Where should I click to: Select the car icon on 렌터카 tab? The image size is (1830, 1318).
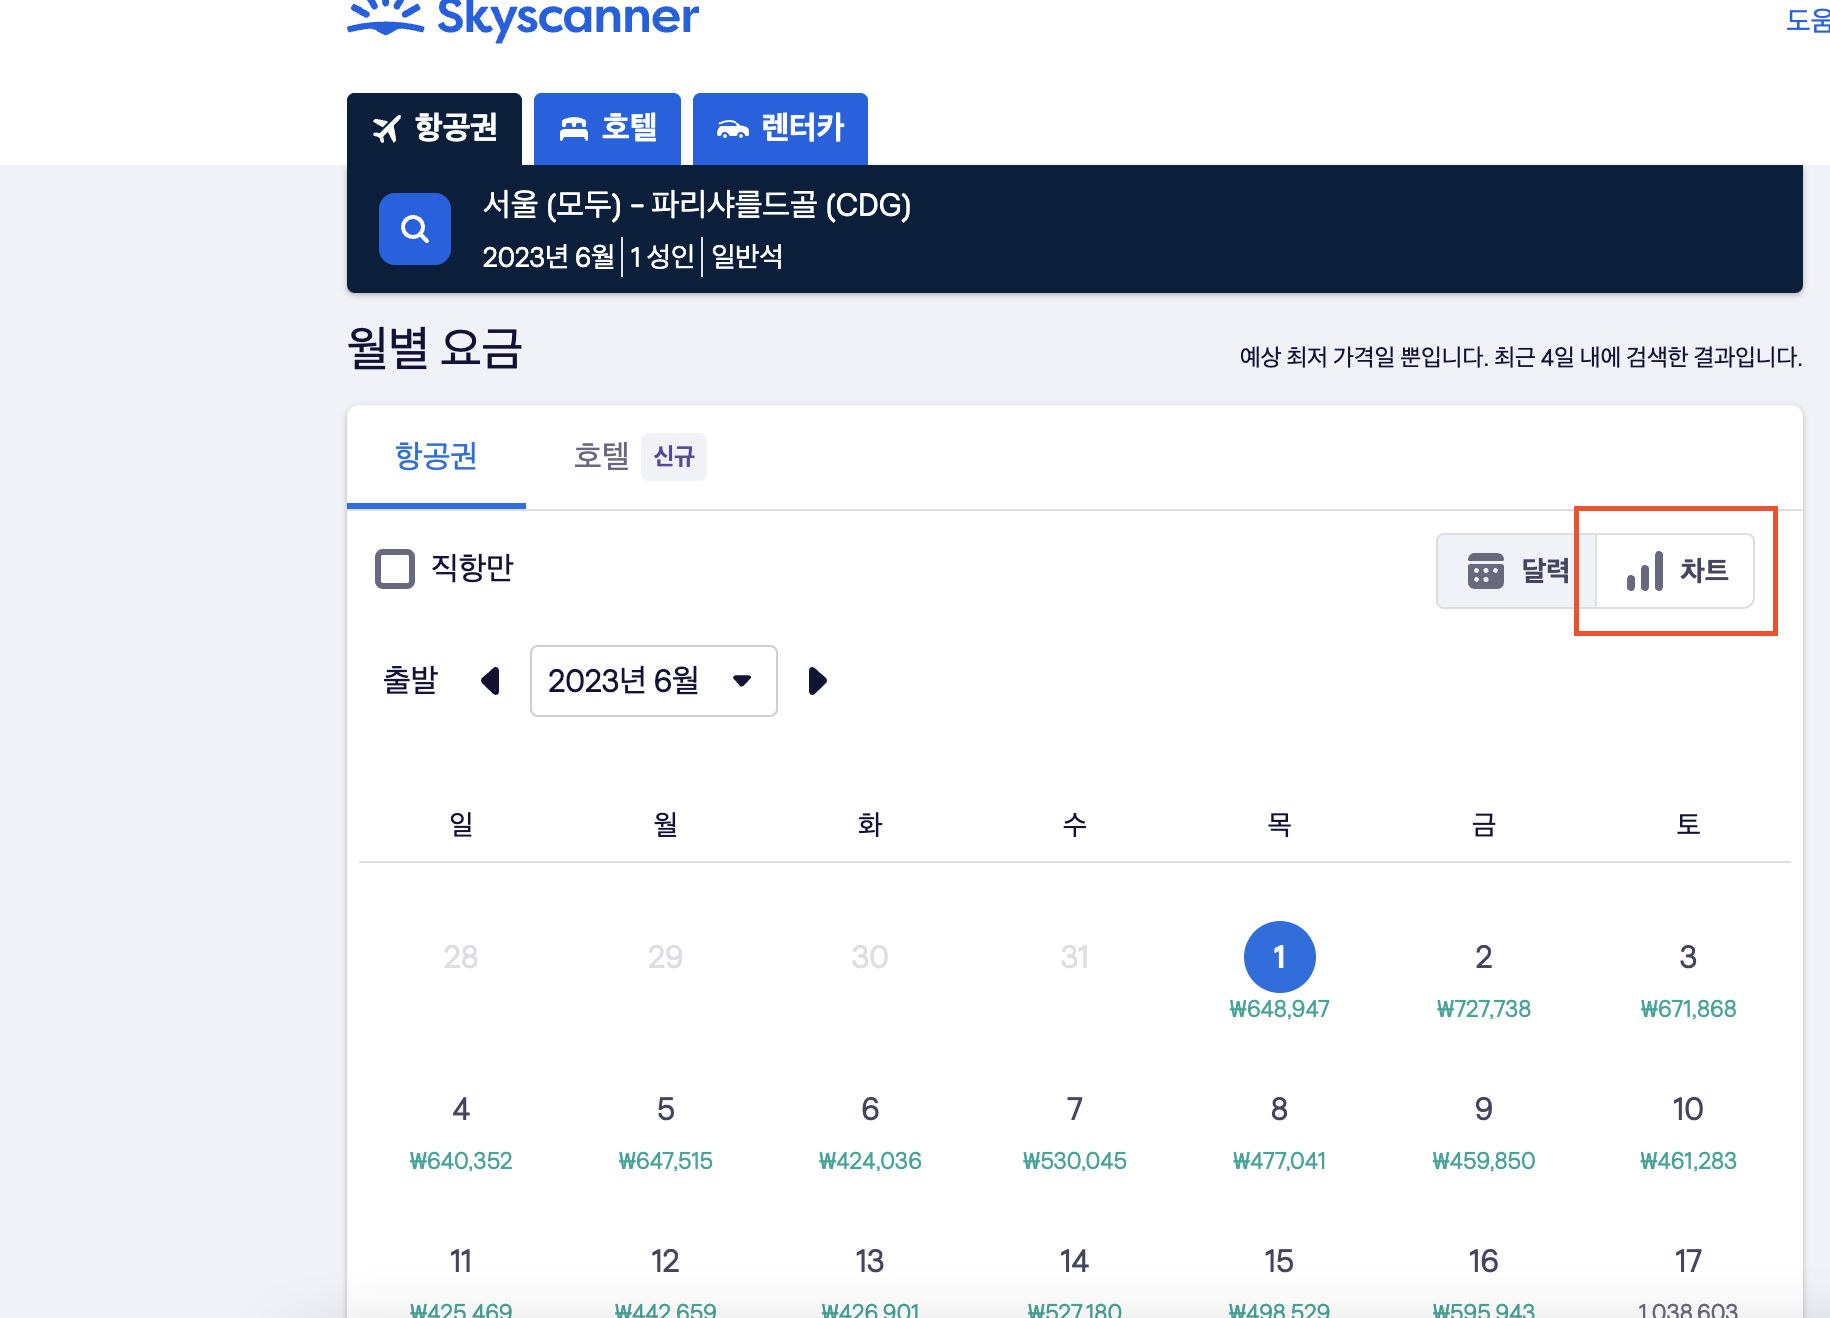pos(732,128)
